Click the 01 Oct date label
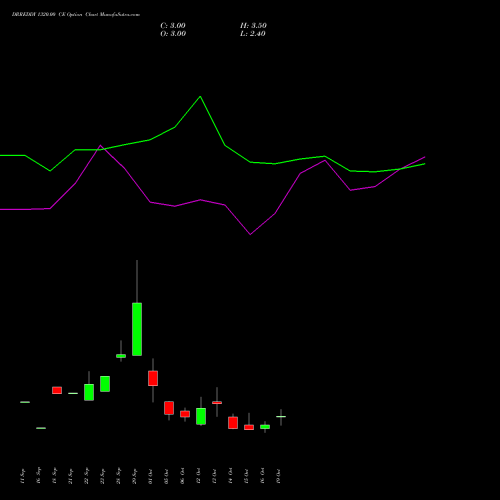This screenshot has height=500, width=500. (151, 476)
